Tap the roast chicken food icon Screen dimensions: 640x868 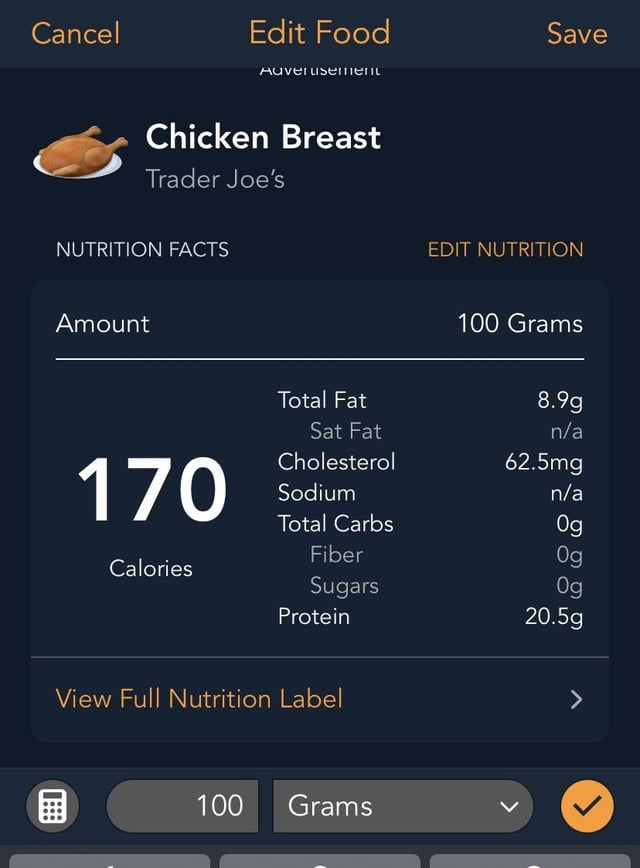[80, 151]
